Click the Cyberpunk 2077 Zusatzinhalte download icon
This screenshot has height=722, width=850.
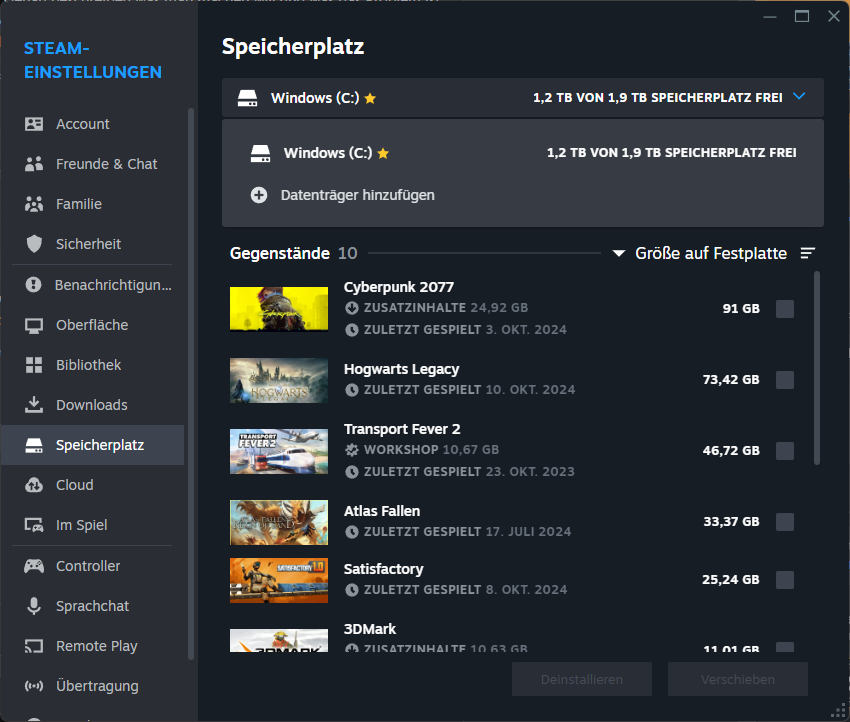(352, 308)
